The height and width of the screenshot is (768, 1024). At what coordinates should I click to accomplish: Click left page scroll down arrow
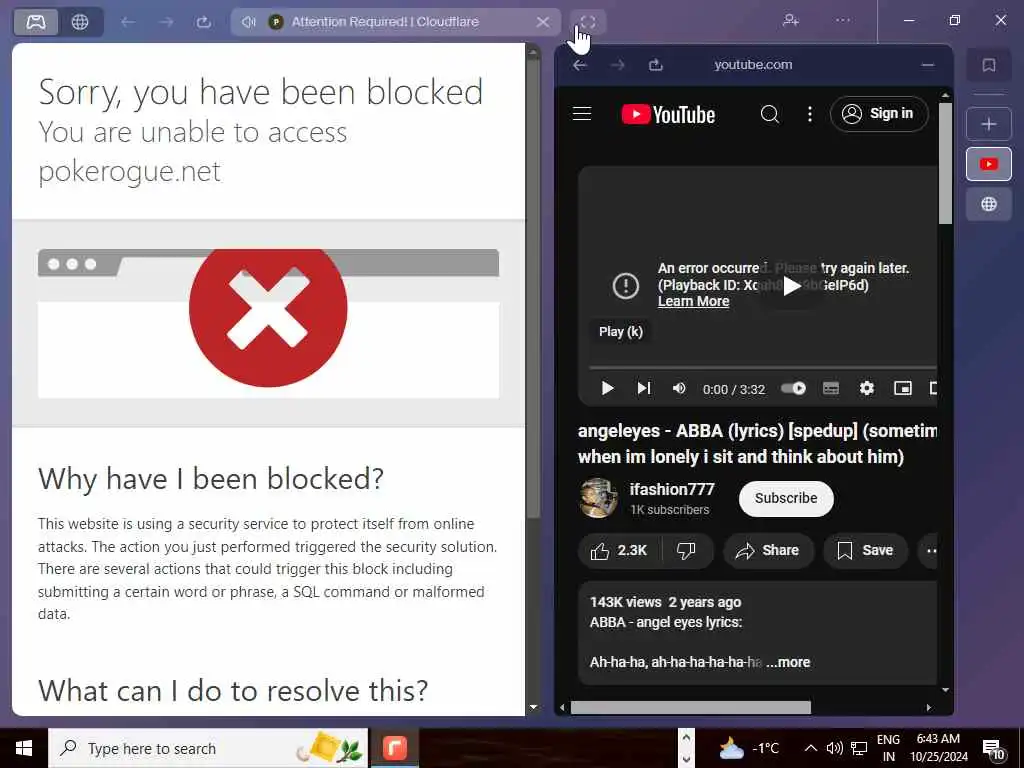click(x=534, y=707)
